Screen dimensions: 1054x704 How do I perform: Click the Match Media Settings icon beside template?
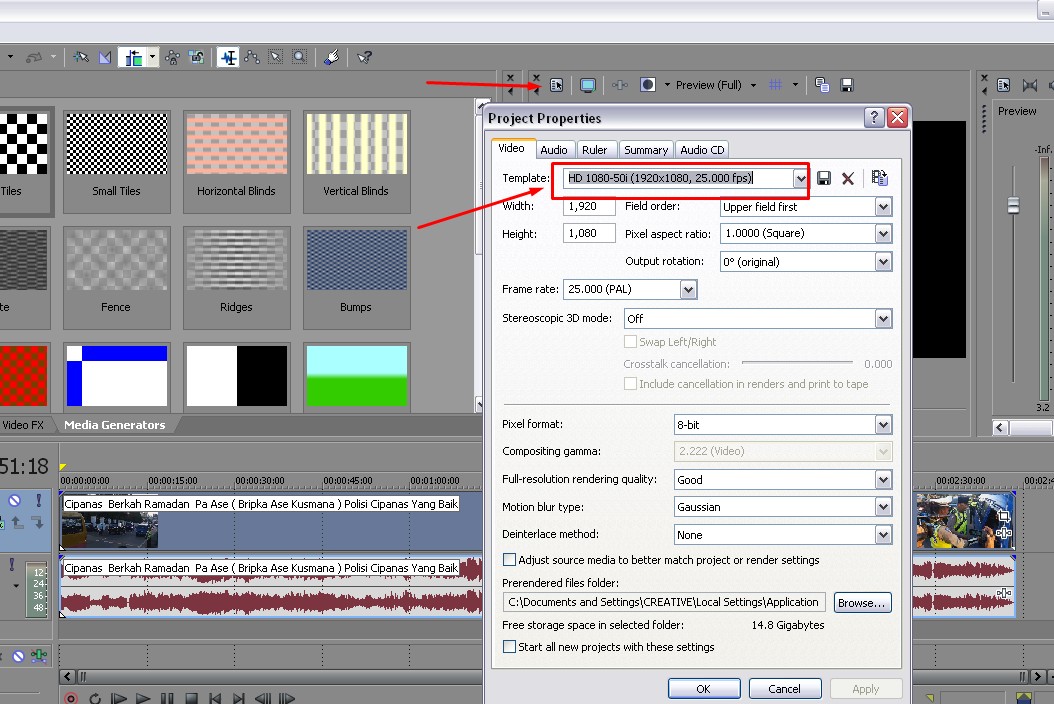879,178
